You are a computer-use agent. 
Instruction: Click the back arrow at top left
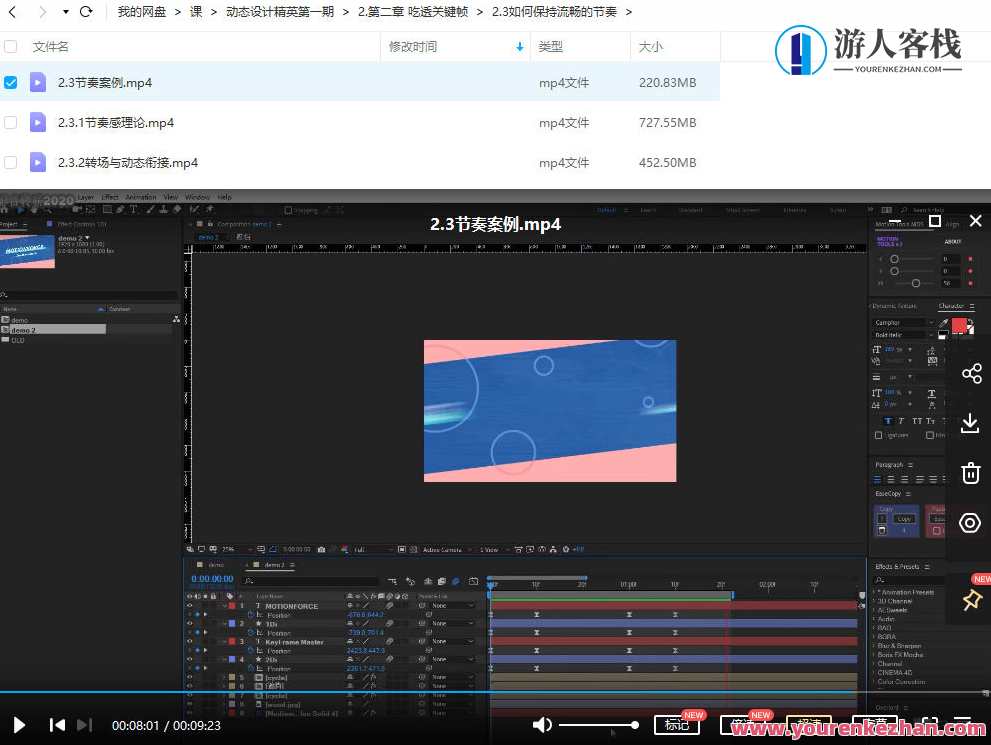(x=12, y=12)
